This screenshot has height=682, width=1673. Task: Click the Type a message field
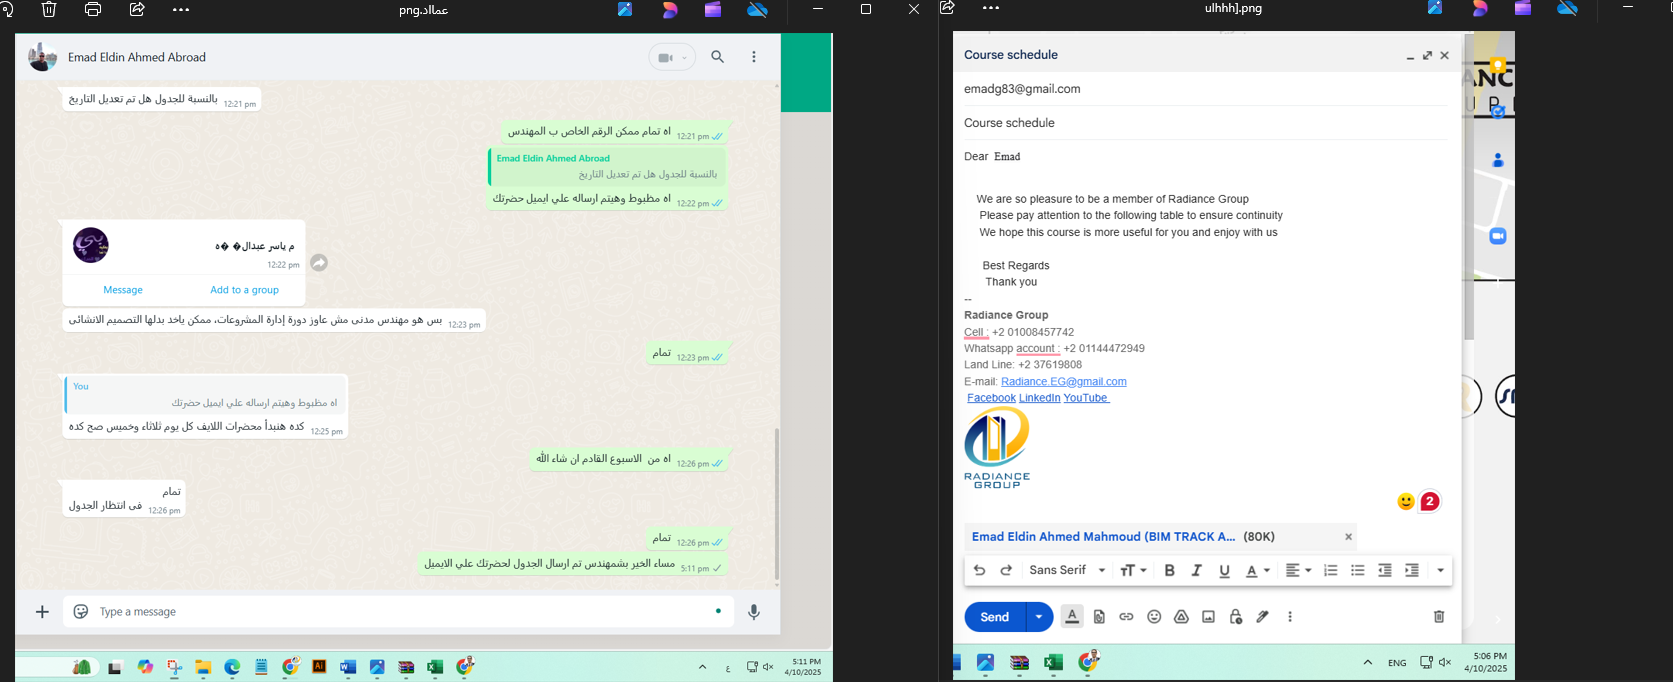tap(400, 612)
